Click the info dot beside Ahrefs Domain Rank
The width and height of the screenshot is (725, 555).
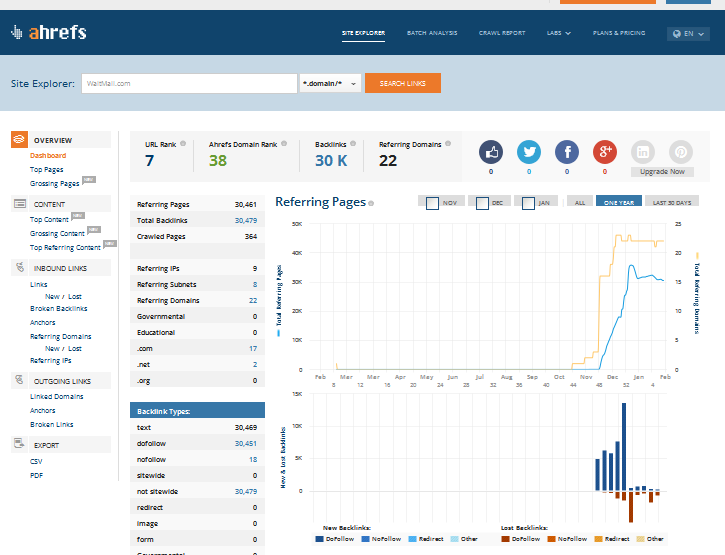284,143
